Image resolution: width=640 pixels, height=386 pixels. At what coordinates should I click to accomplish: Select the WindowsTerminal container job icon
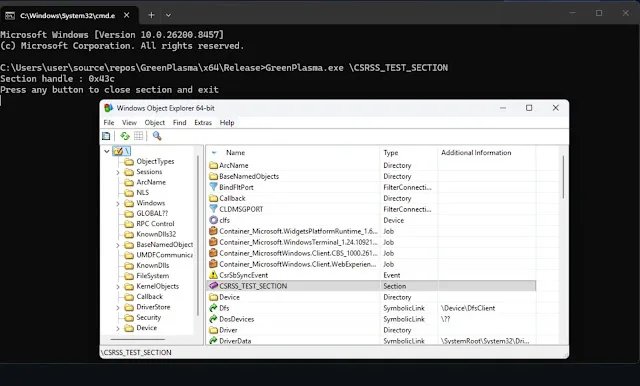click(x=213, y=242)
